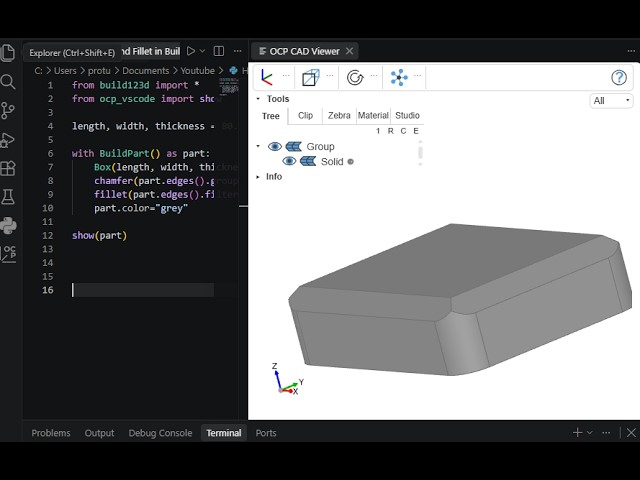Image resolution: width=640 pixels, height=480 pixels.
Task: Open the Search view in activity bar
Action: click(8, 82)
